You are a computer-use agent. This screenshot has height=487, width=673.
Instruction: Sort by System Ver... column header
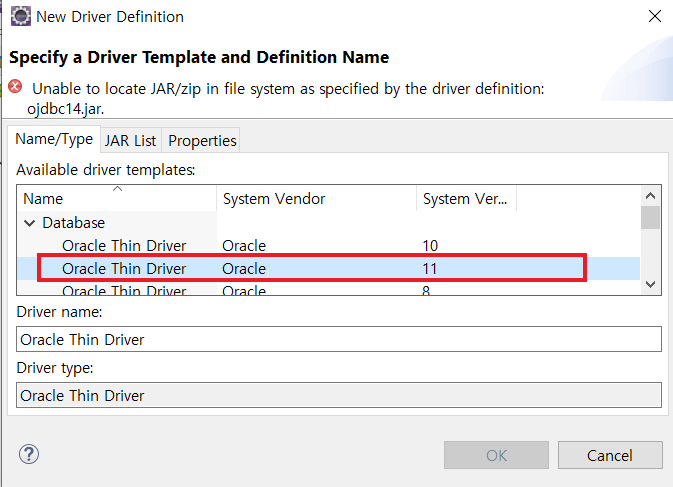466,199
